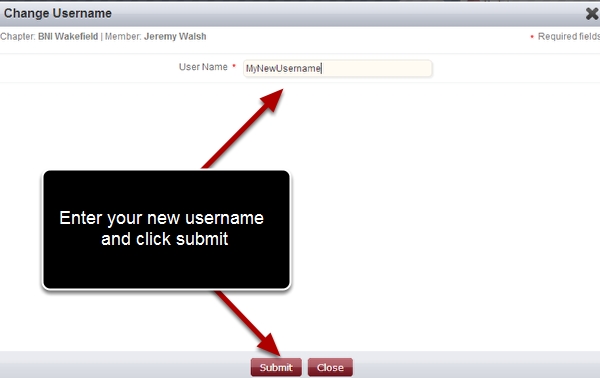Image resolution: width=600 pixels, height=378 pixels.
Task: Click the empty dialog title bar area
Action: [344, 14]
